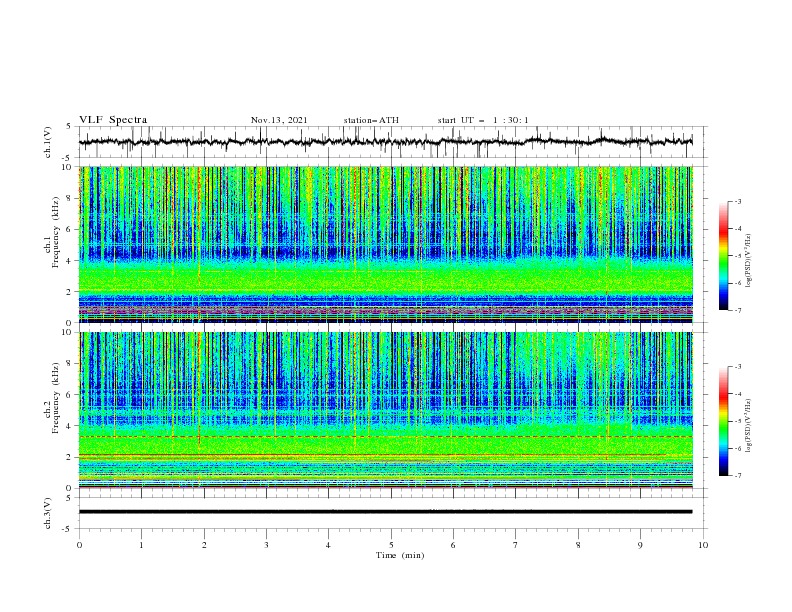Click the "-3" tick on ch.1 colorbar
This screenshot has height=612, width=792.
click(737, 201)
